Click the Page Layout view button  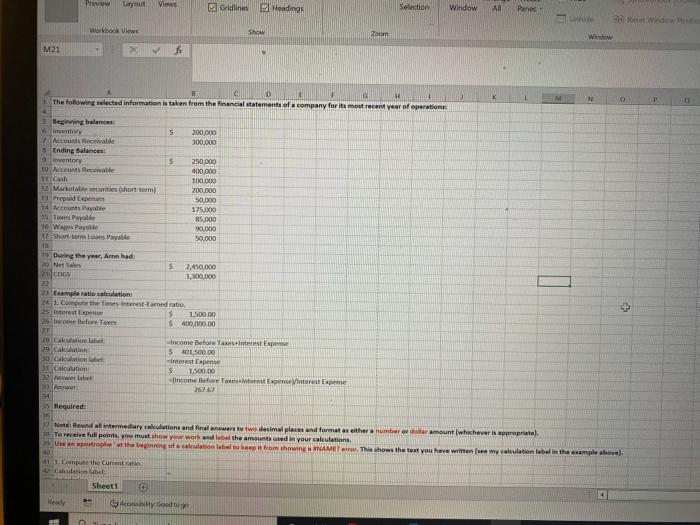click(x=134, y=4)
